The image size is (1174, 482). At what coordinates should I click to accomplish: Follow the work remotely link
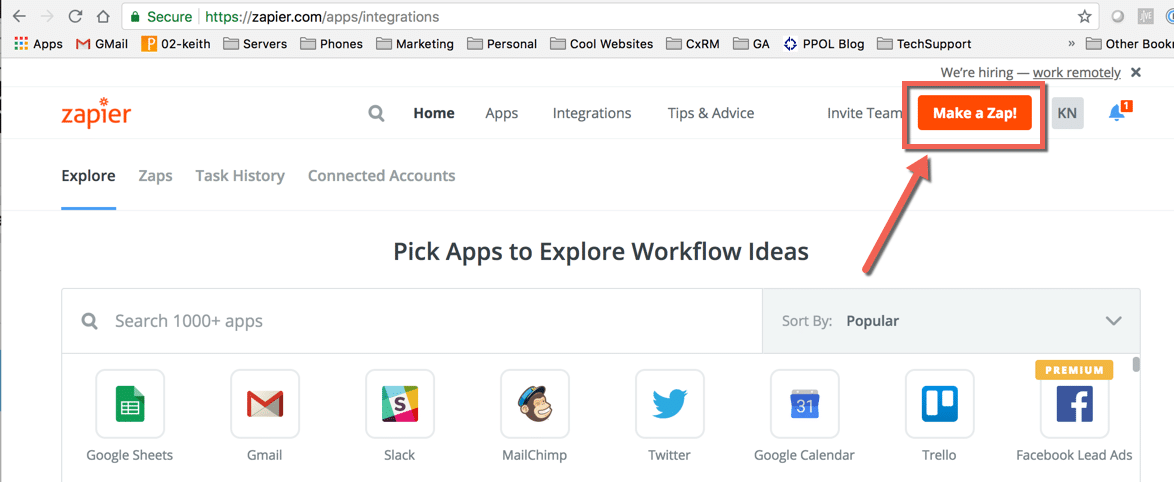coord(1077,73)
